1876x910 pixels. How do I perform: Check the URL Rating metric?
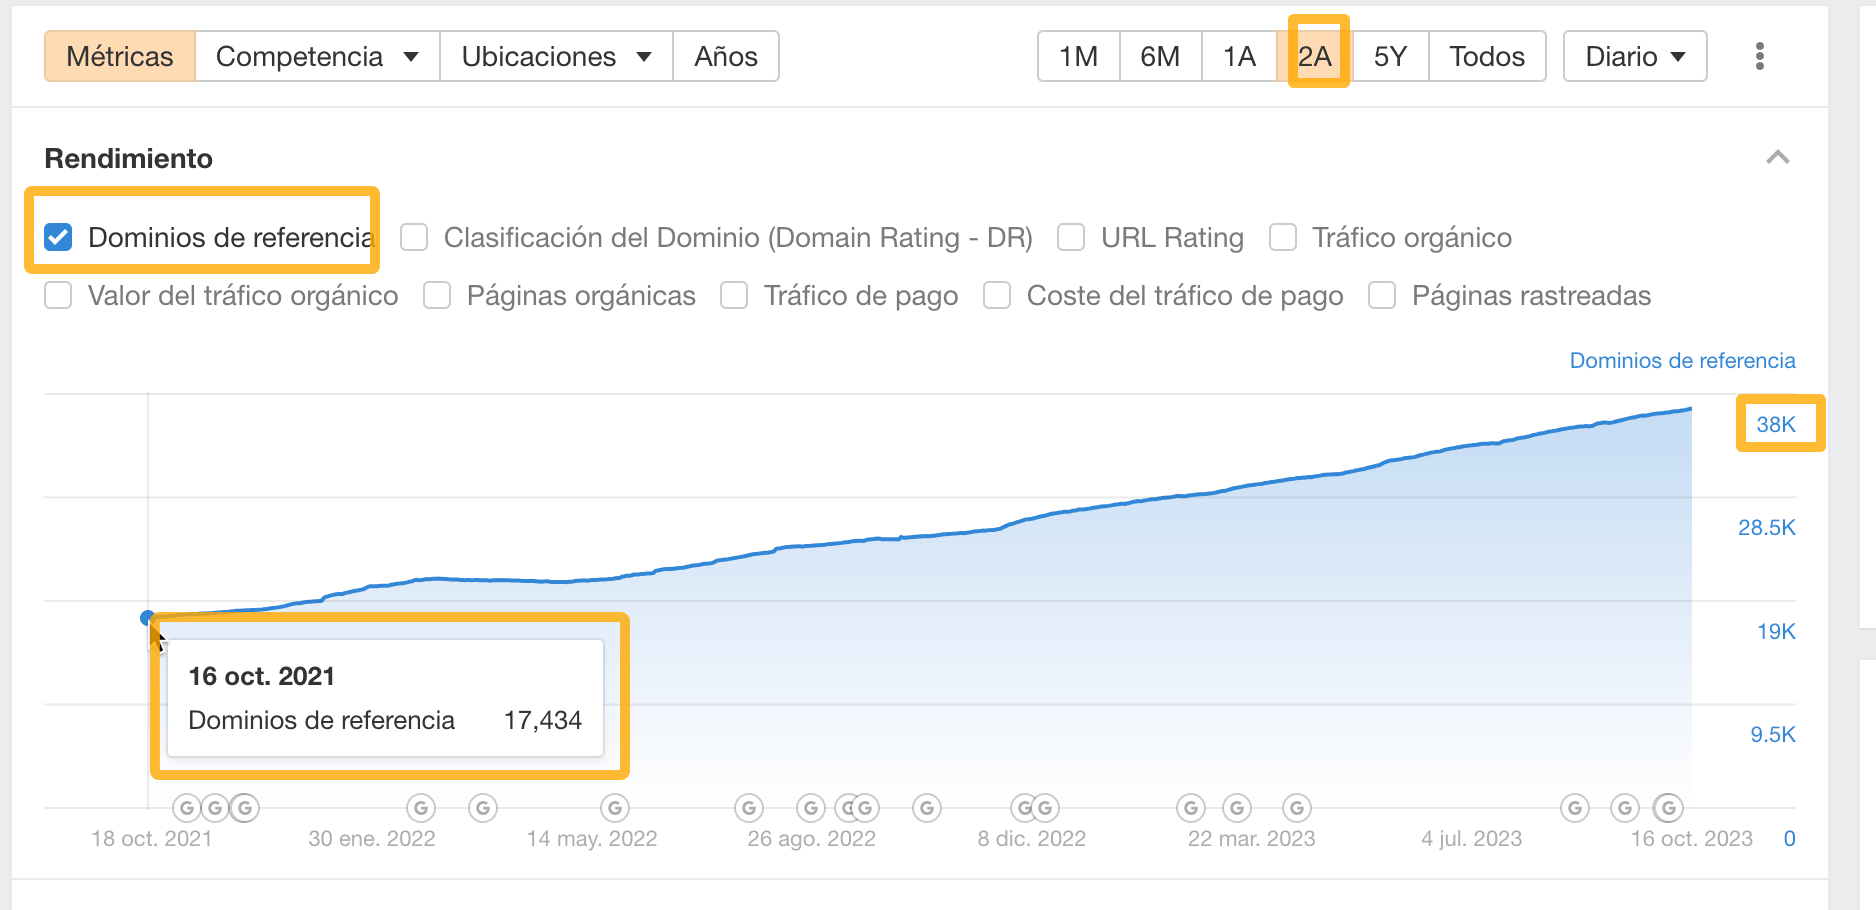(x=1071, y=237)
